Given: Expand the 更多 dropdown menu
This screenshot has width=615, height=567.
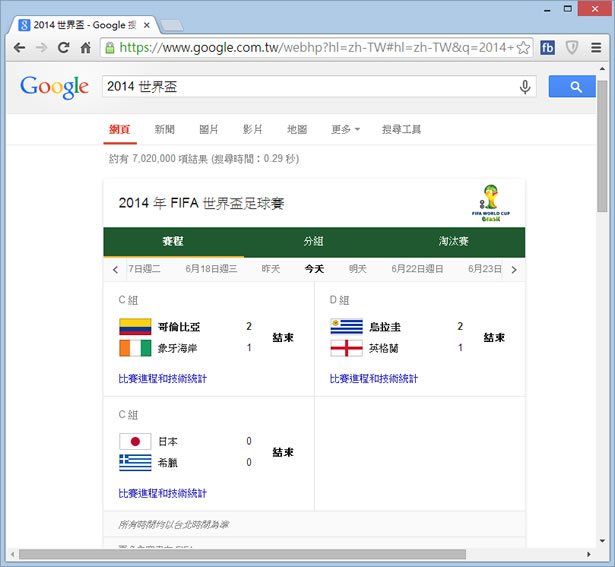Looking at the screenshot, I should pyautogui.click(x=345, y=129).
